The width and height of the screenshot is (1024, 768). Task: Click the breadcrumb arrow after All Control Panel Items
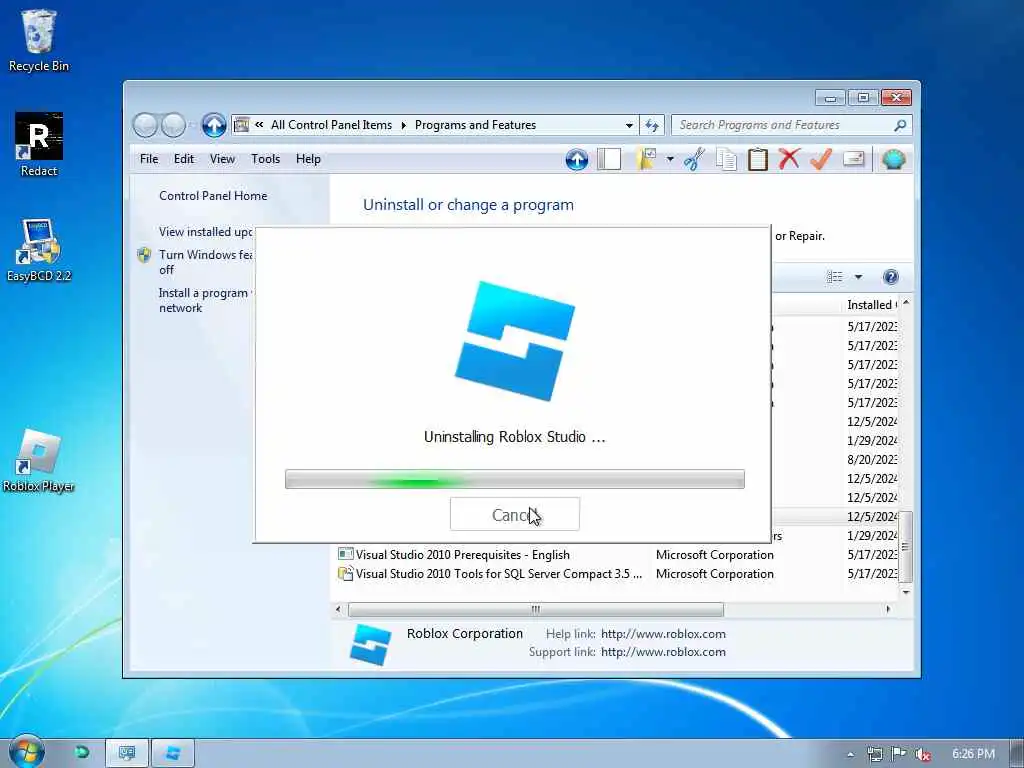(404, 125)
